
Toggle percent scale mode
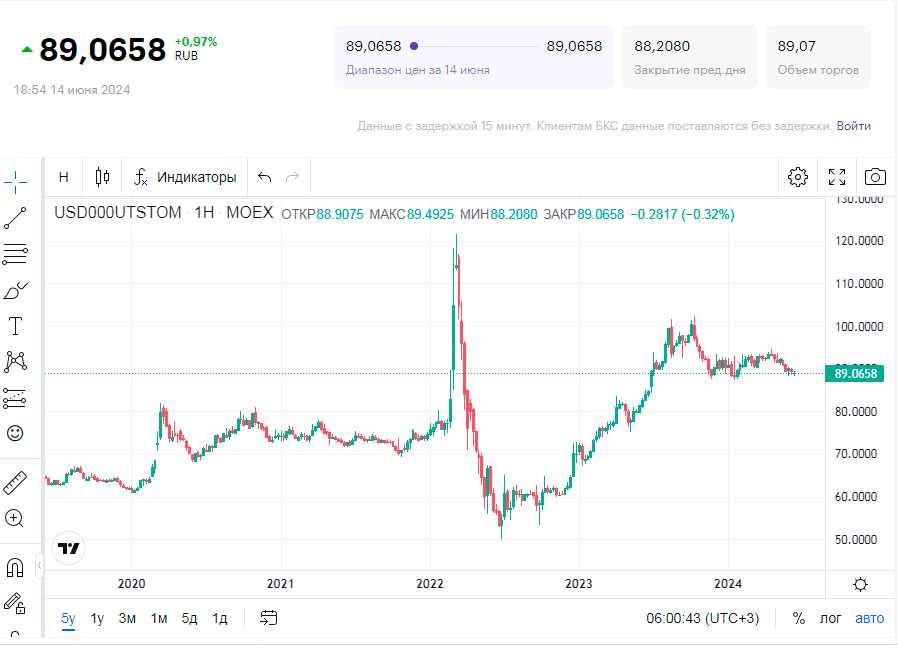(x=799, y=618)
